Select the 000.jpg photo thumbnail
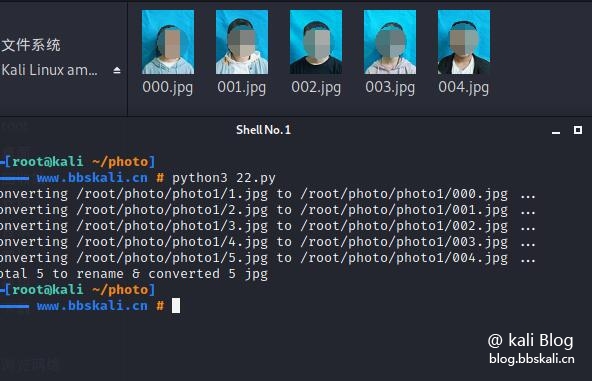Screen dimensions: 592x381 click(168, 42)
